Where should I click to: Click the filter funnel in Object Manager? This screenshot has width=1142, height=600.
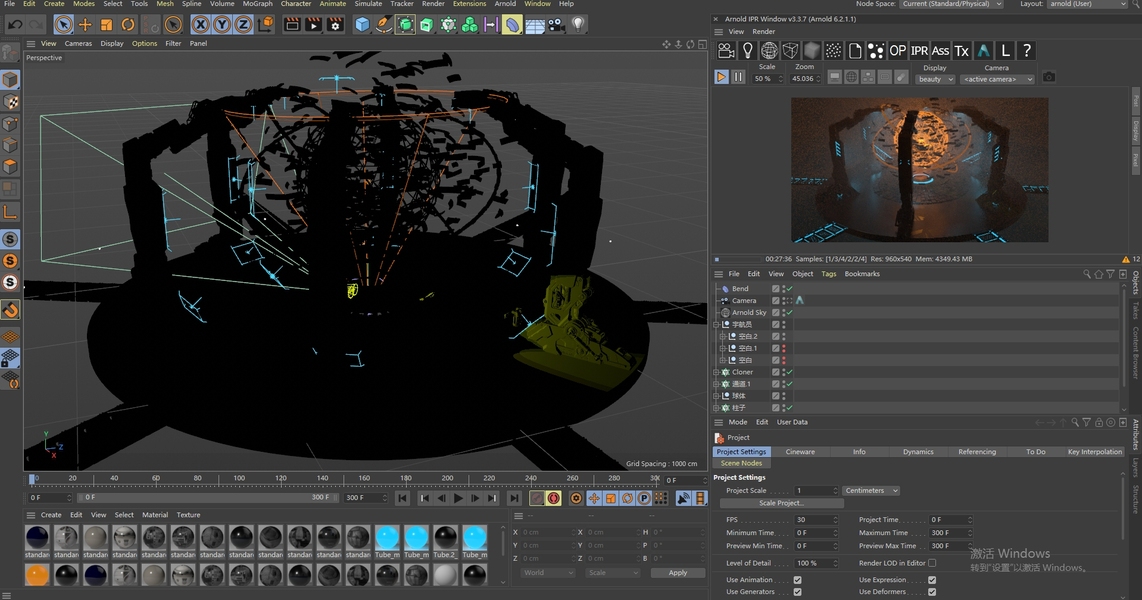pyautogui.click(x=1110, y=274)
